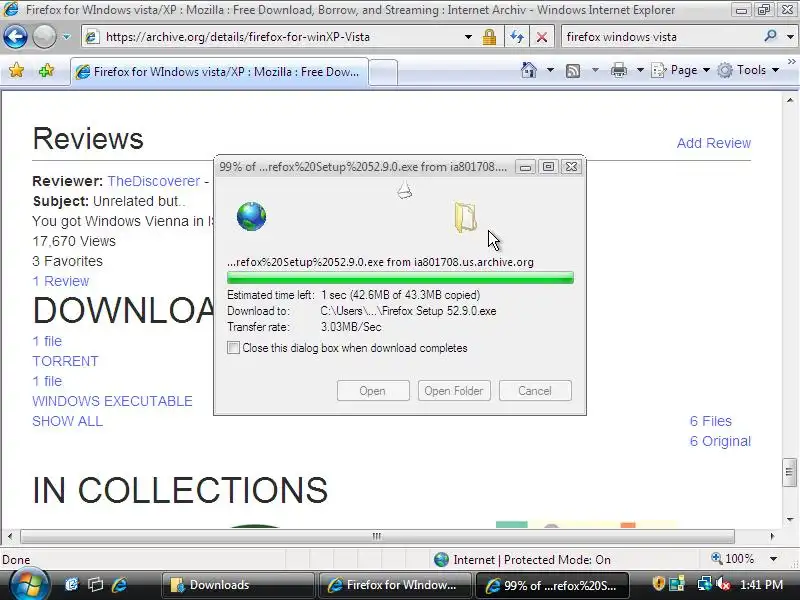
Task: Click the Internet Protected Mode status zone
Action: (522, 560)
